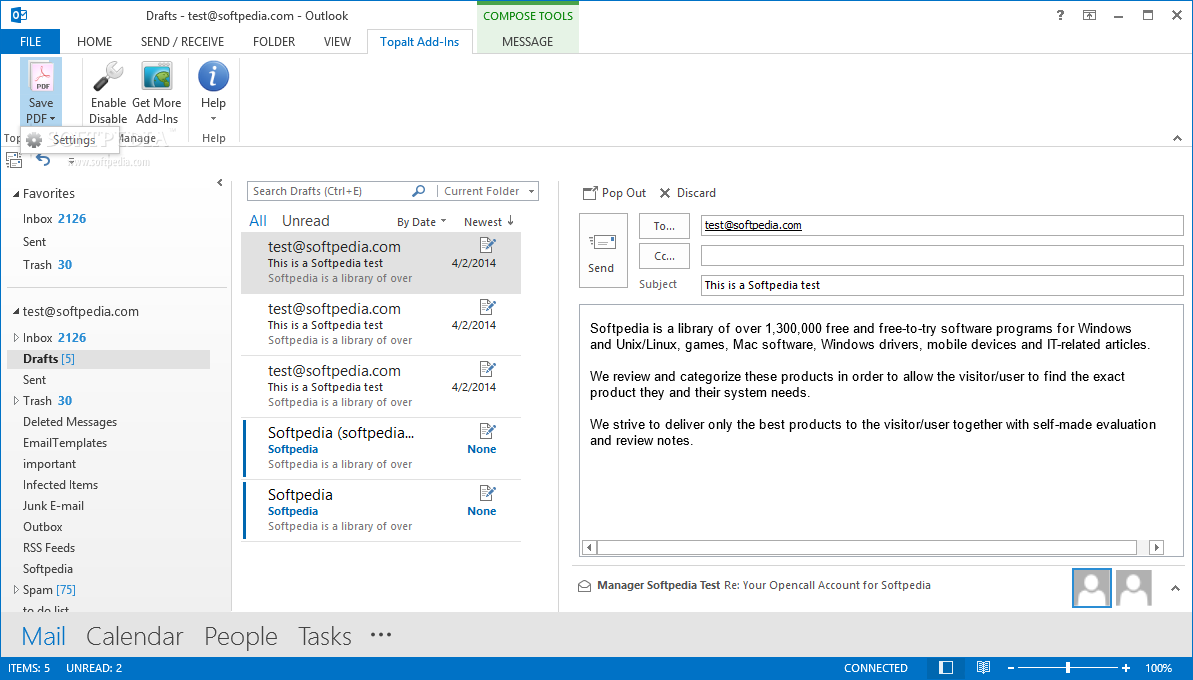Click the Undo arrow in quick access toolbar
Image resolution: width=1193 pixels, height=680 pixels.
click(x=43, y=160)
